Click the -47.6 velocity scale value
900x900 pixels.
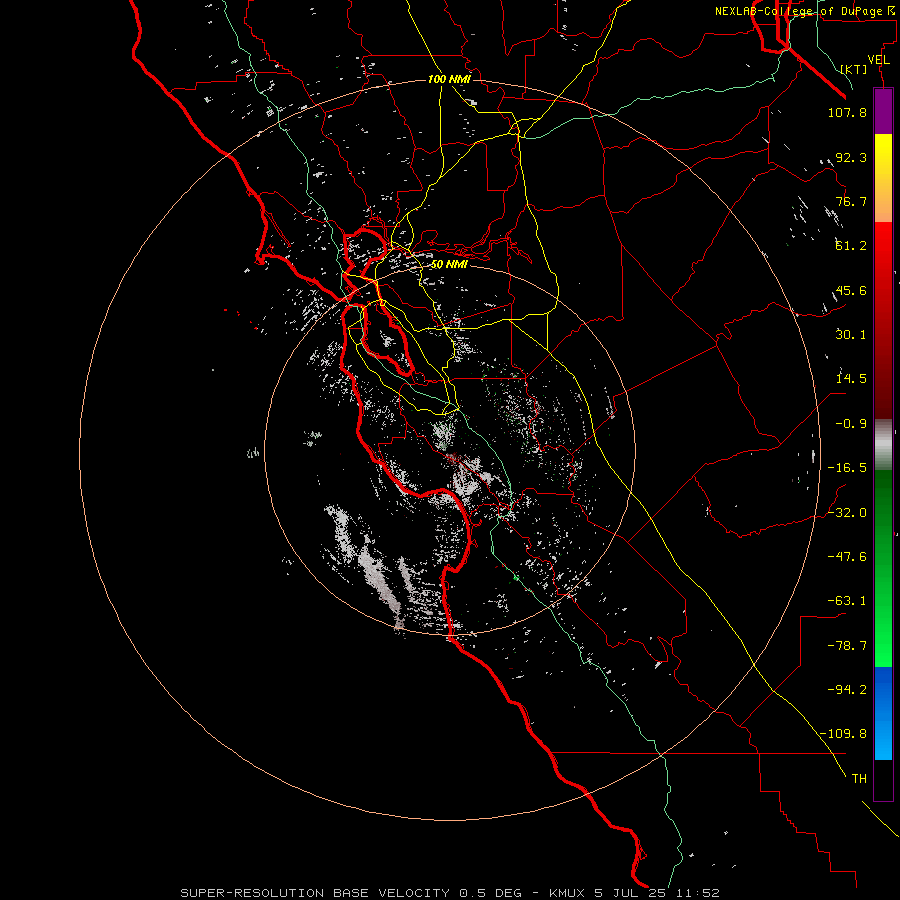pos(847,557)
